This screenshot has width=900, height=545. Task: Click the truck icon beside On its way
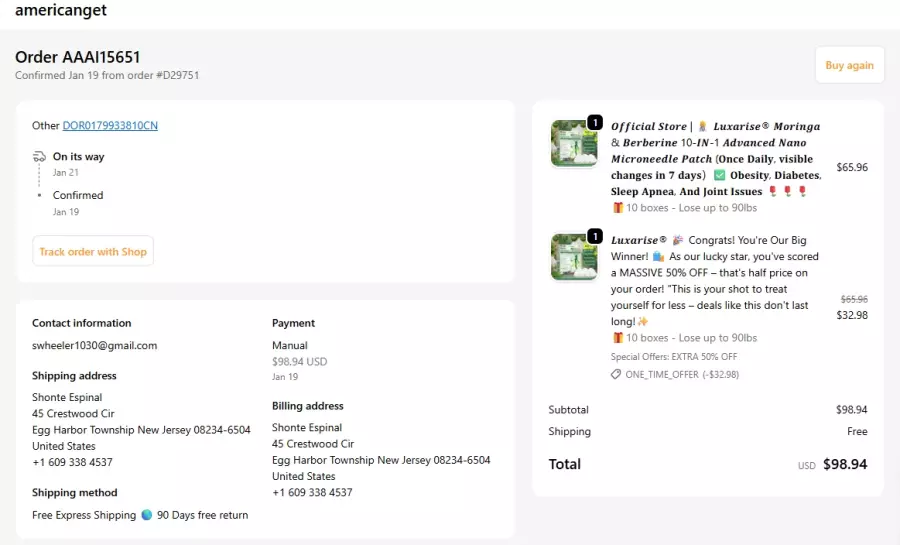[39, 157]
